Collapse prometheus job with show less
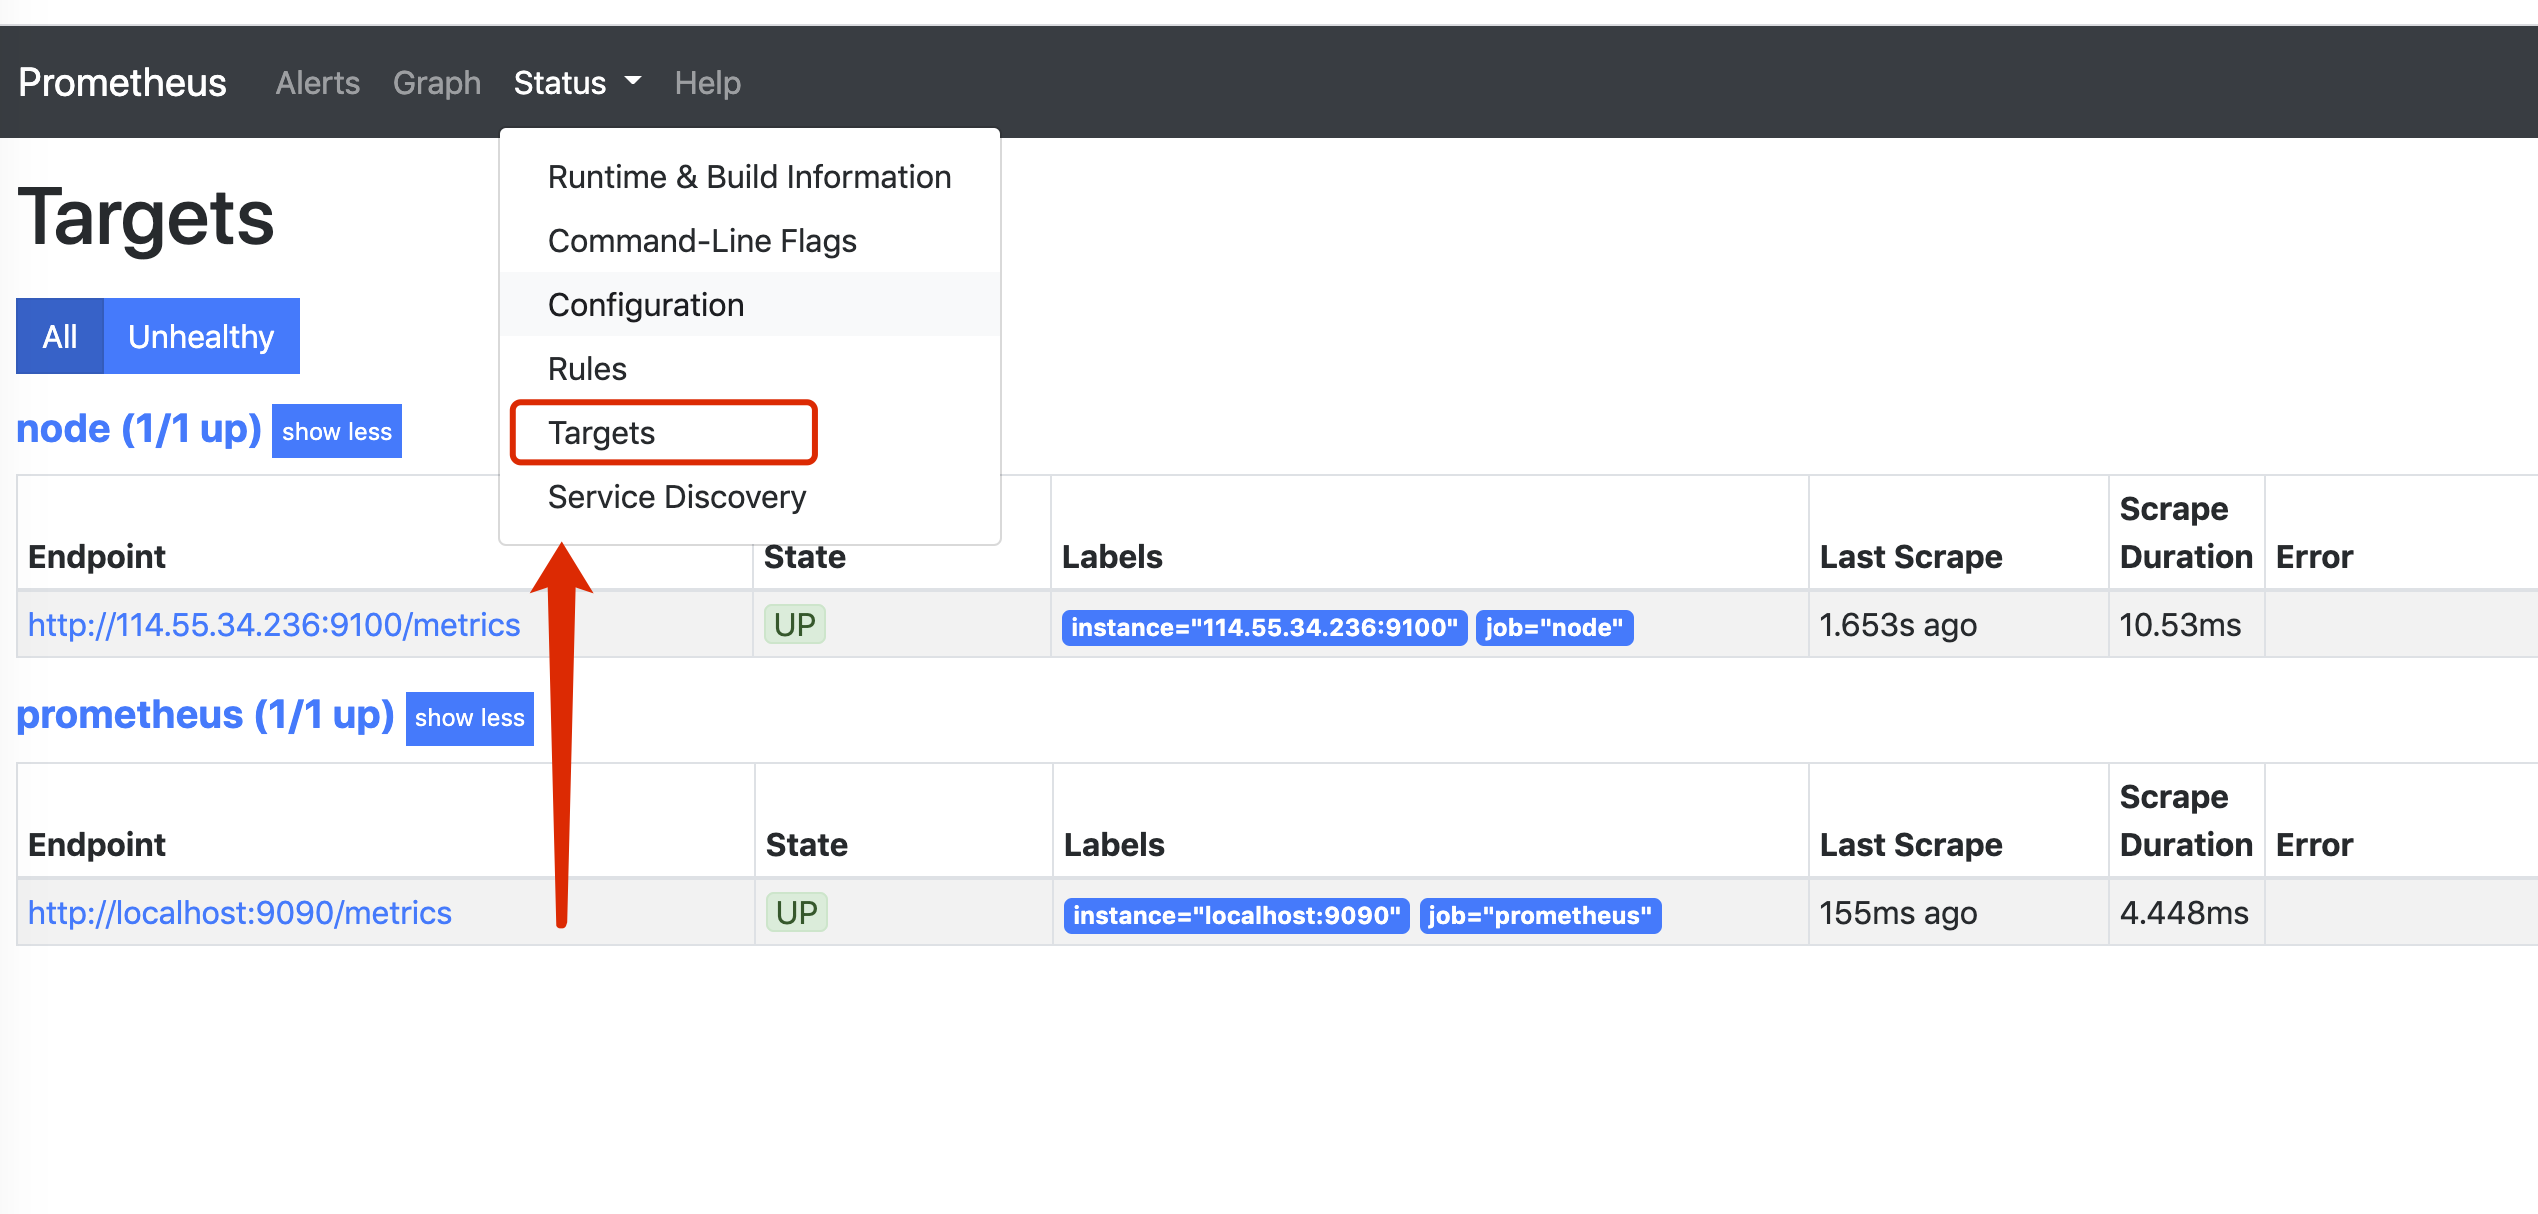2538x1214 pixels. [x=469, y=718]
